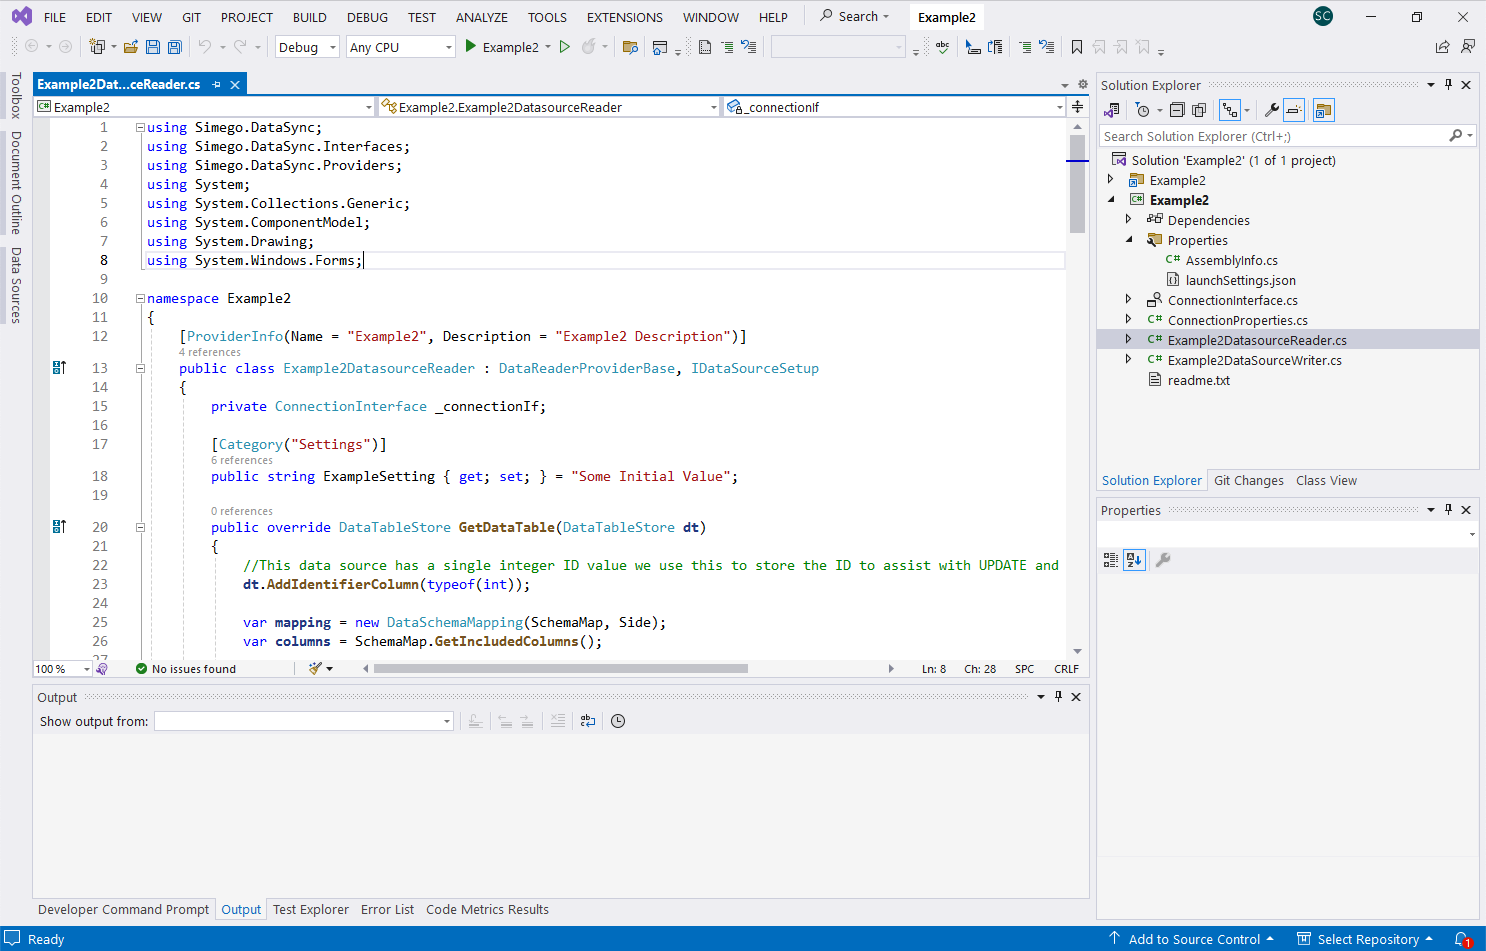Click the clock icon in Output toolbar
This screenshot has width=1486, height=951.
618,721
